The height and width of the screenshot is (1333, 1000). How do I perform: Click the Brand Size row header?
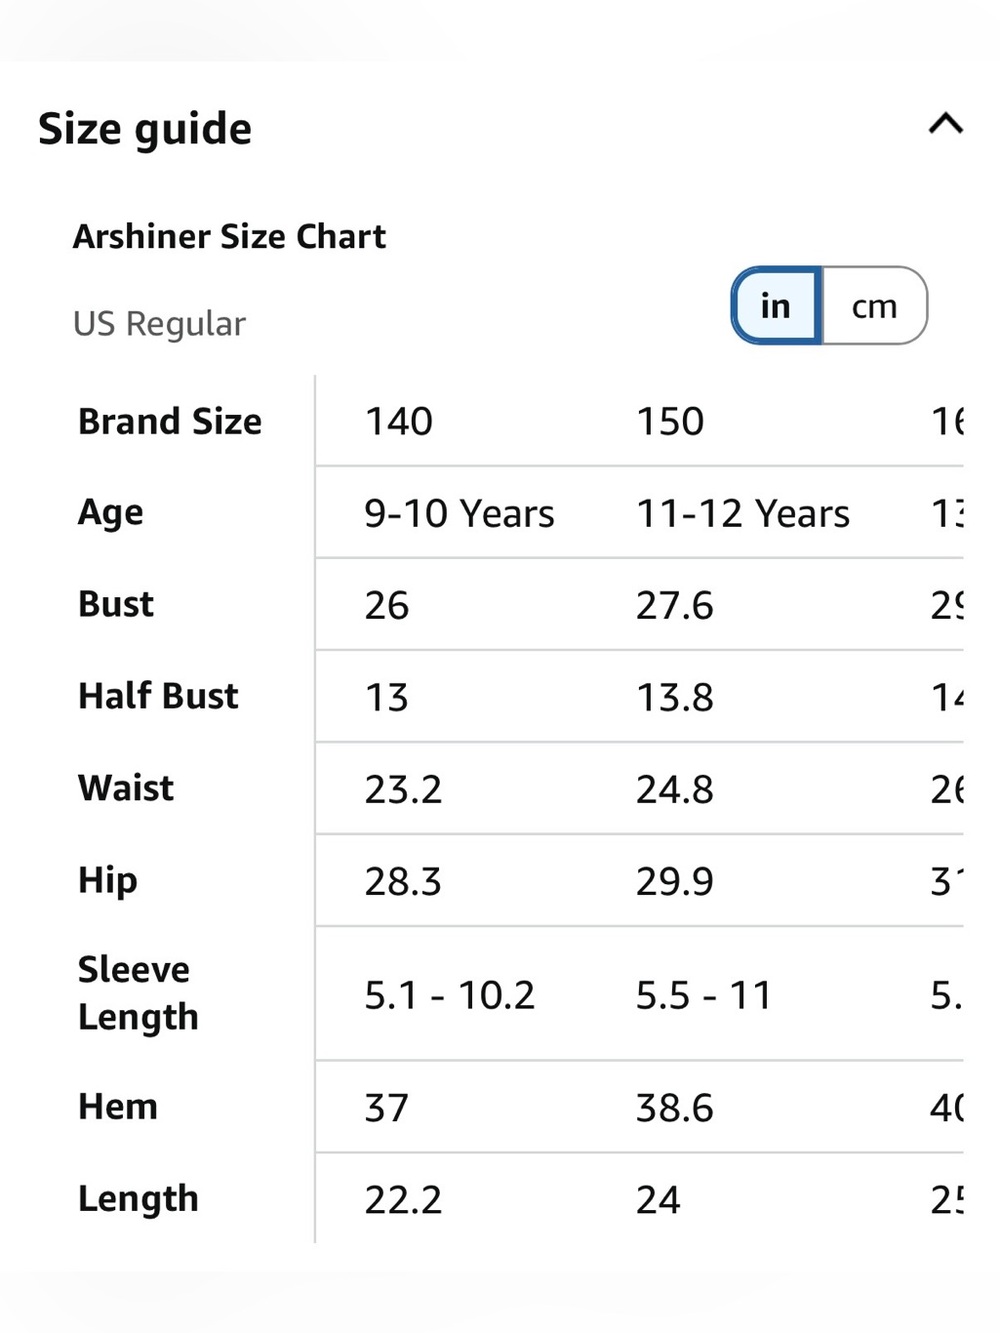(170, 422)
